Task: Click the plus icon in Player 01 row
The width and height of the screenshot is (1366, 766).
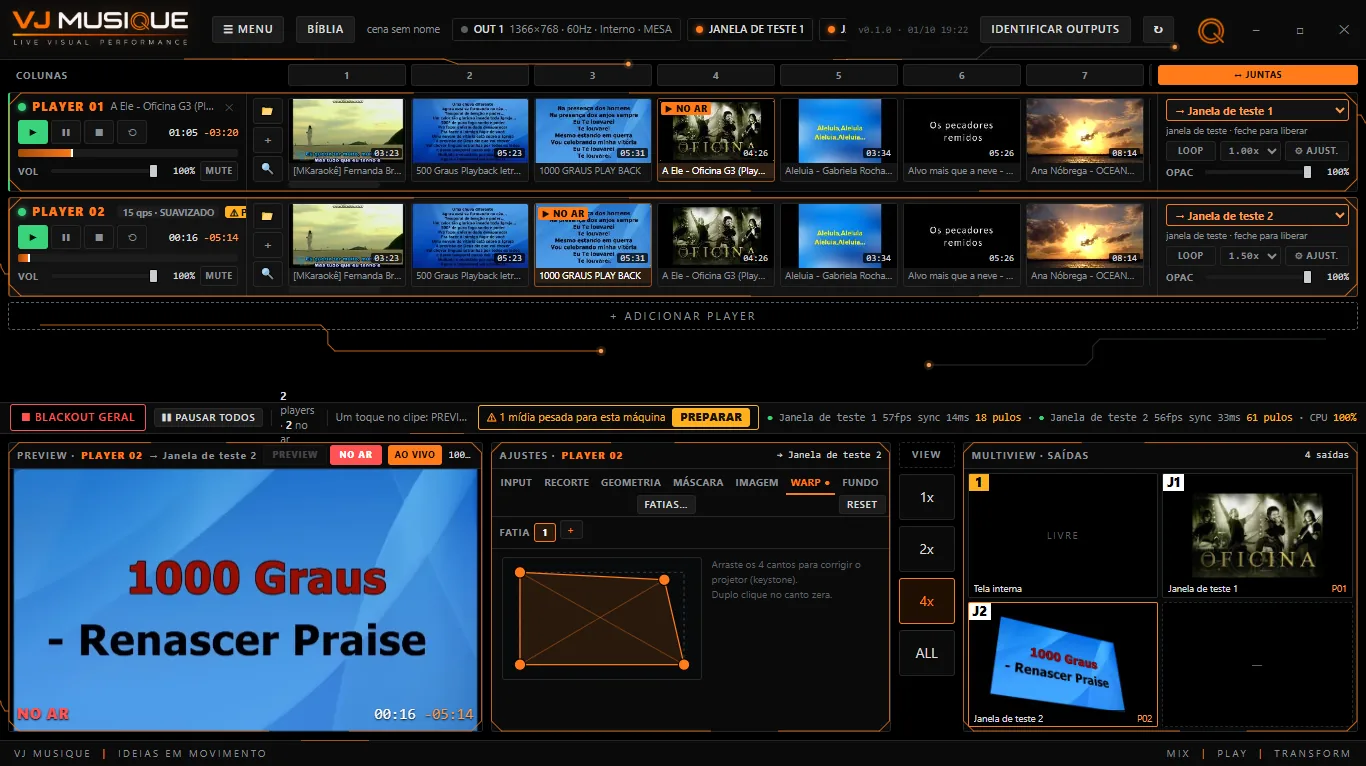Action: 267,140
